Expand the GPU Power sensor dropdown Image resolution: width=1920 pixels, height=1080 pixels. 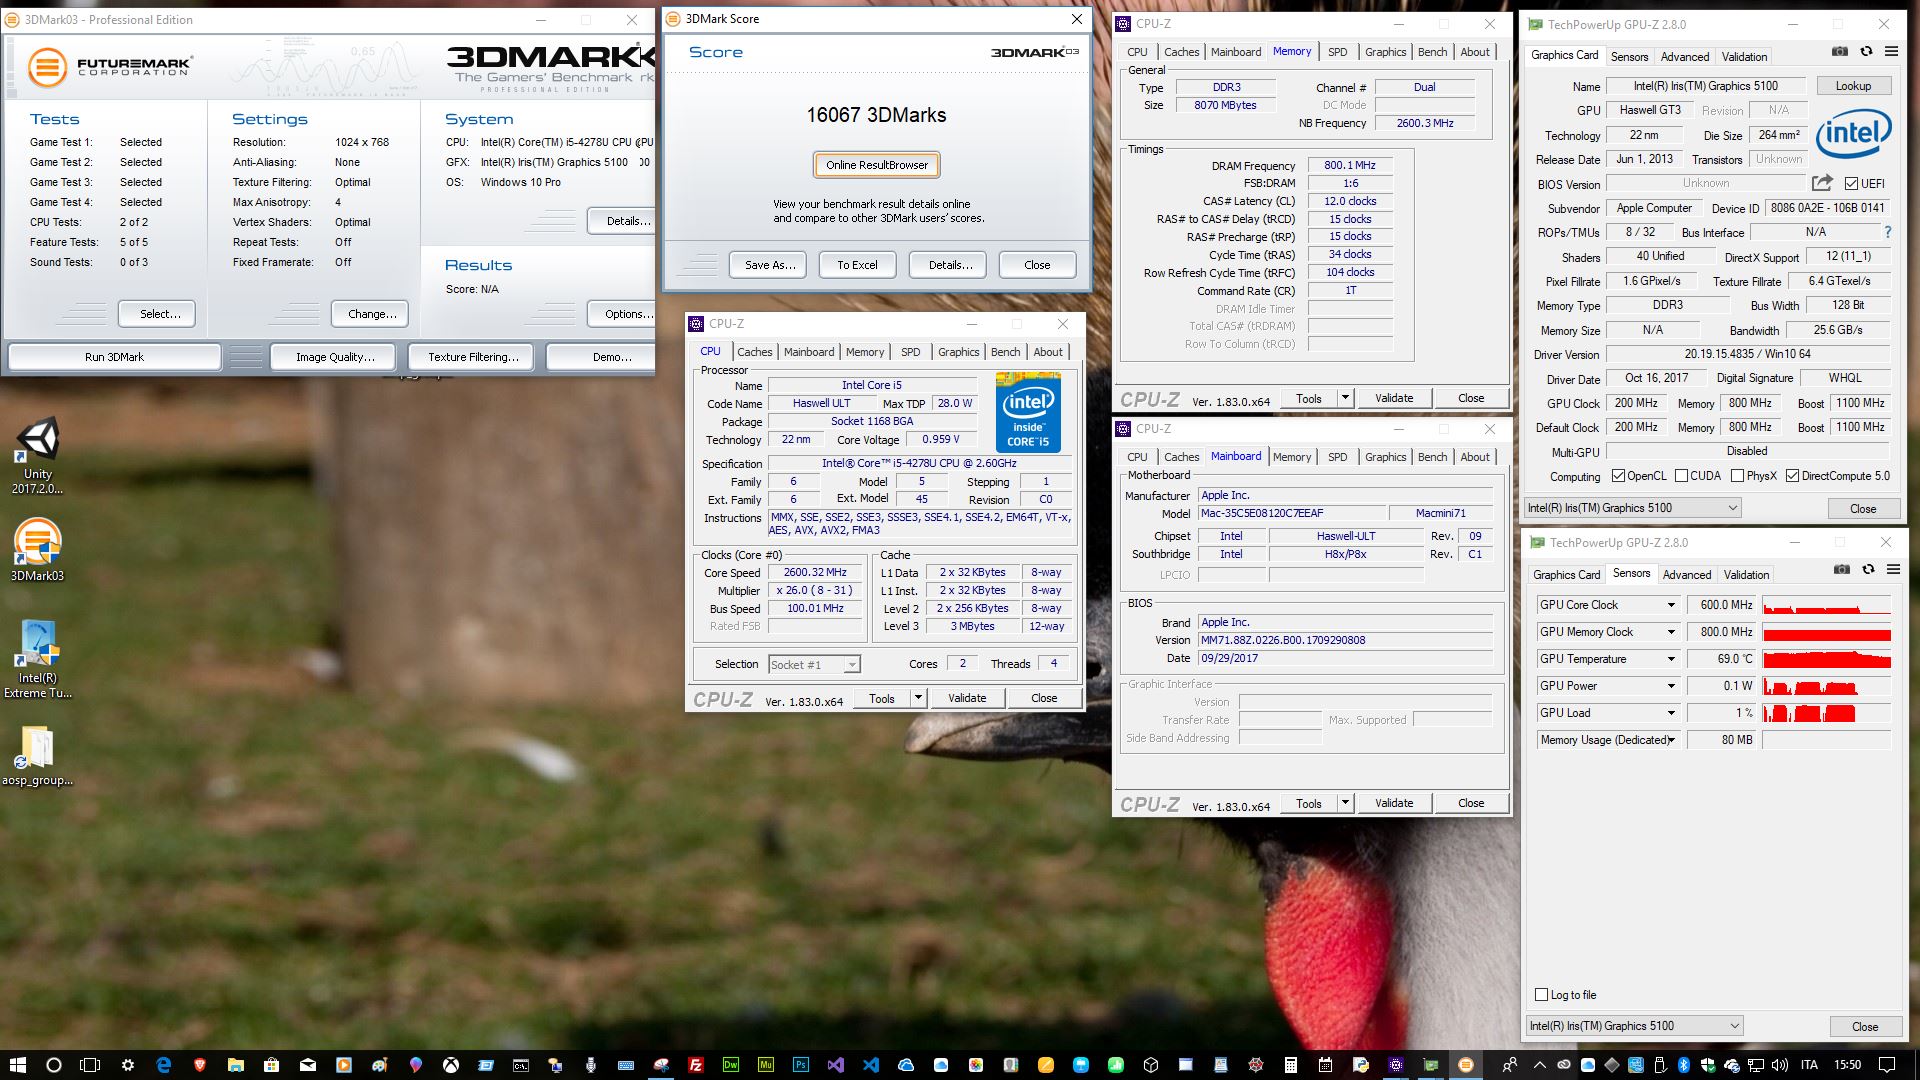pyautogui.click(x=1670, y=686)
